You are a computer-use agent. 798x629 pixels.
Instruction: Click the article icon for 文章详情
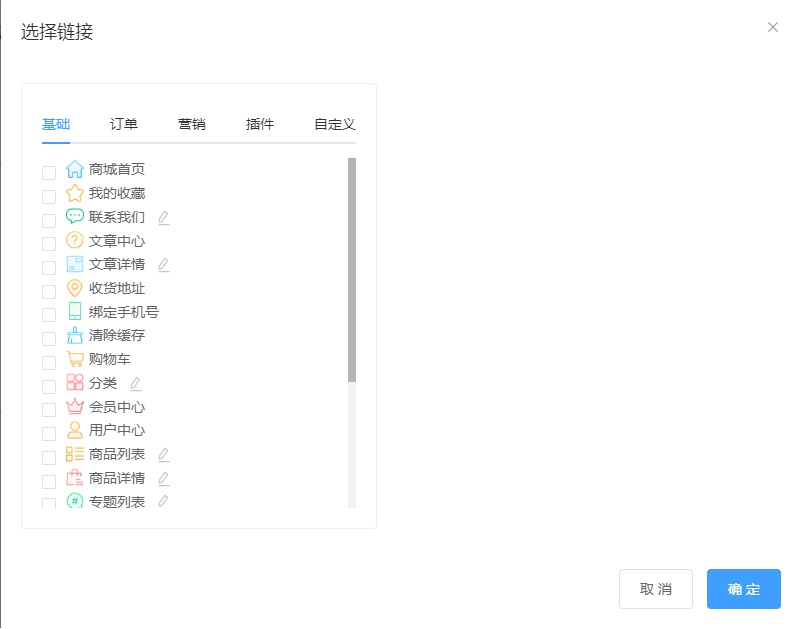[75, 264]
